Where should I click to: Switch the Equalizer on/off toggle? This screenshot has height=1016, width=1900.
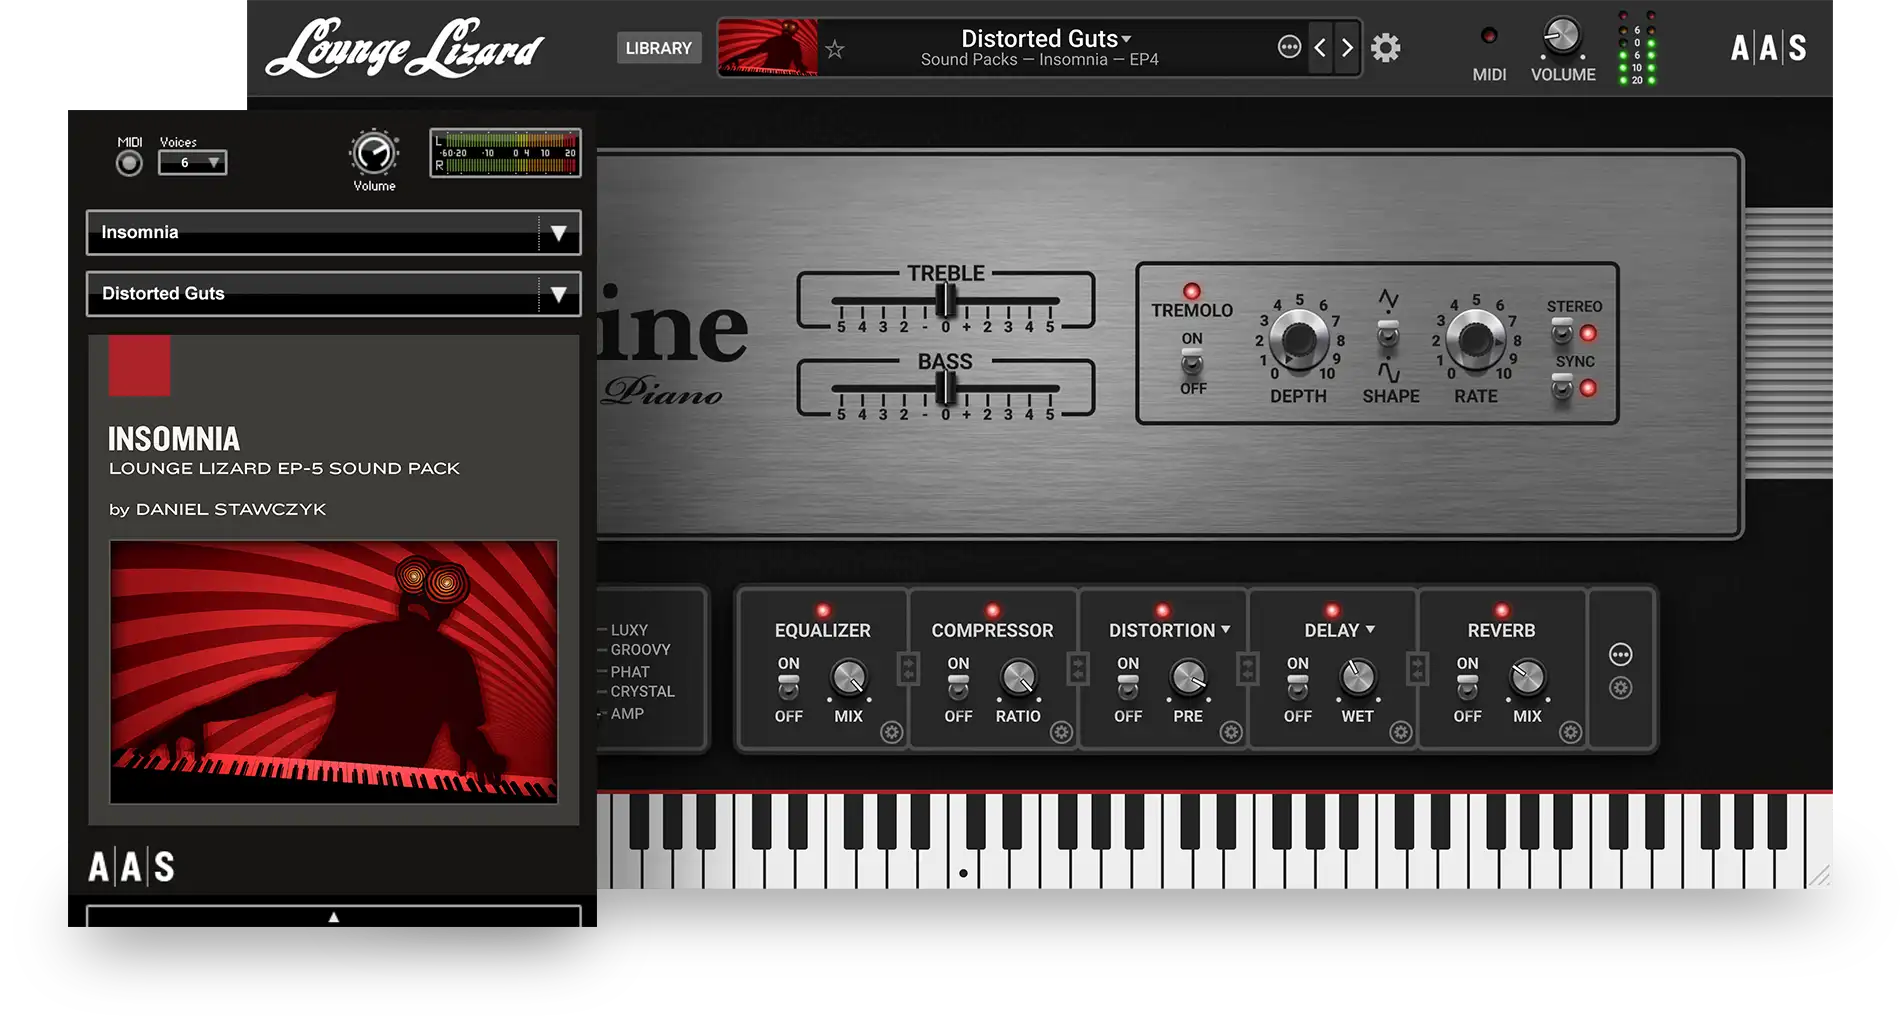(x=788, y=688)
